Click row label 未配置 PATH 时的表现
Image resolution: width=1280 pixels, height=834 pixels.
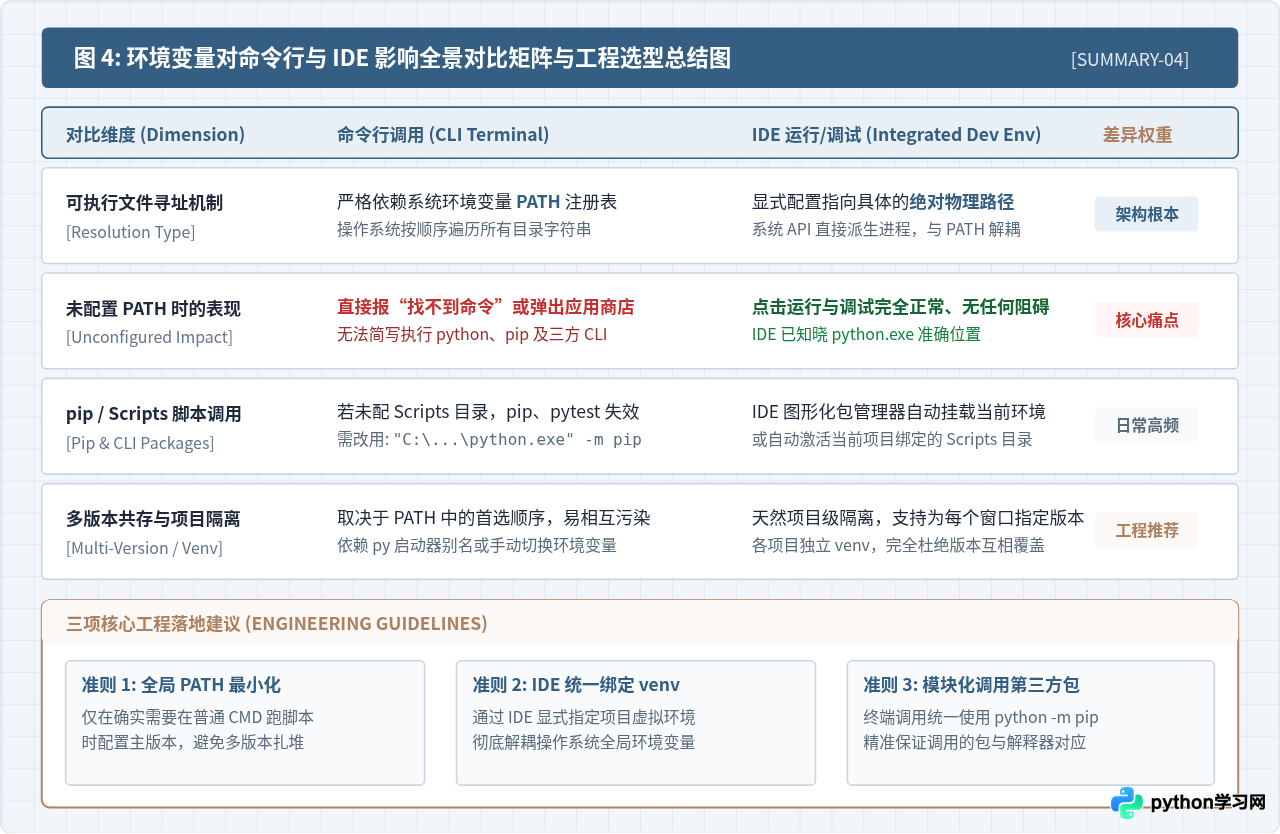pyautogui.click(x=153, y=308)
